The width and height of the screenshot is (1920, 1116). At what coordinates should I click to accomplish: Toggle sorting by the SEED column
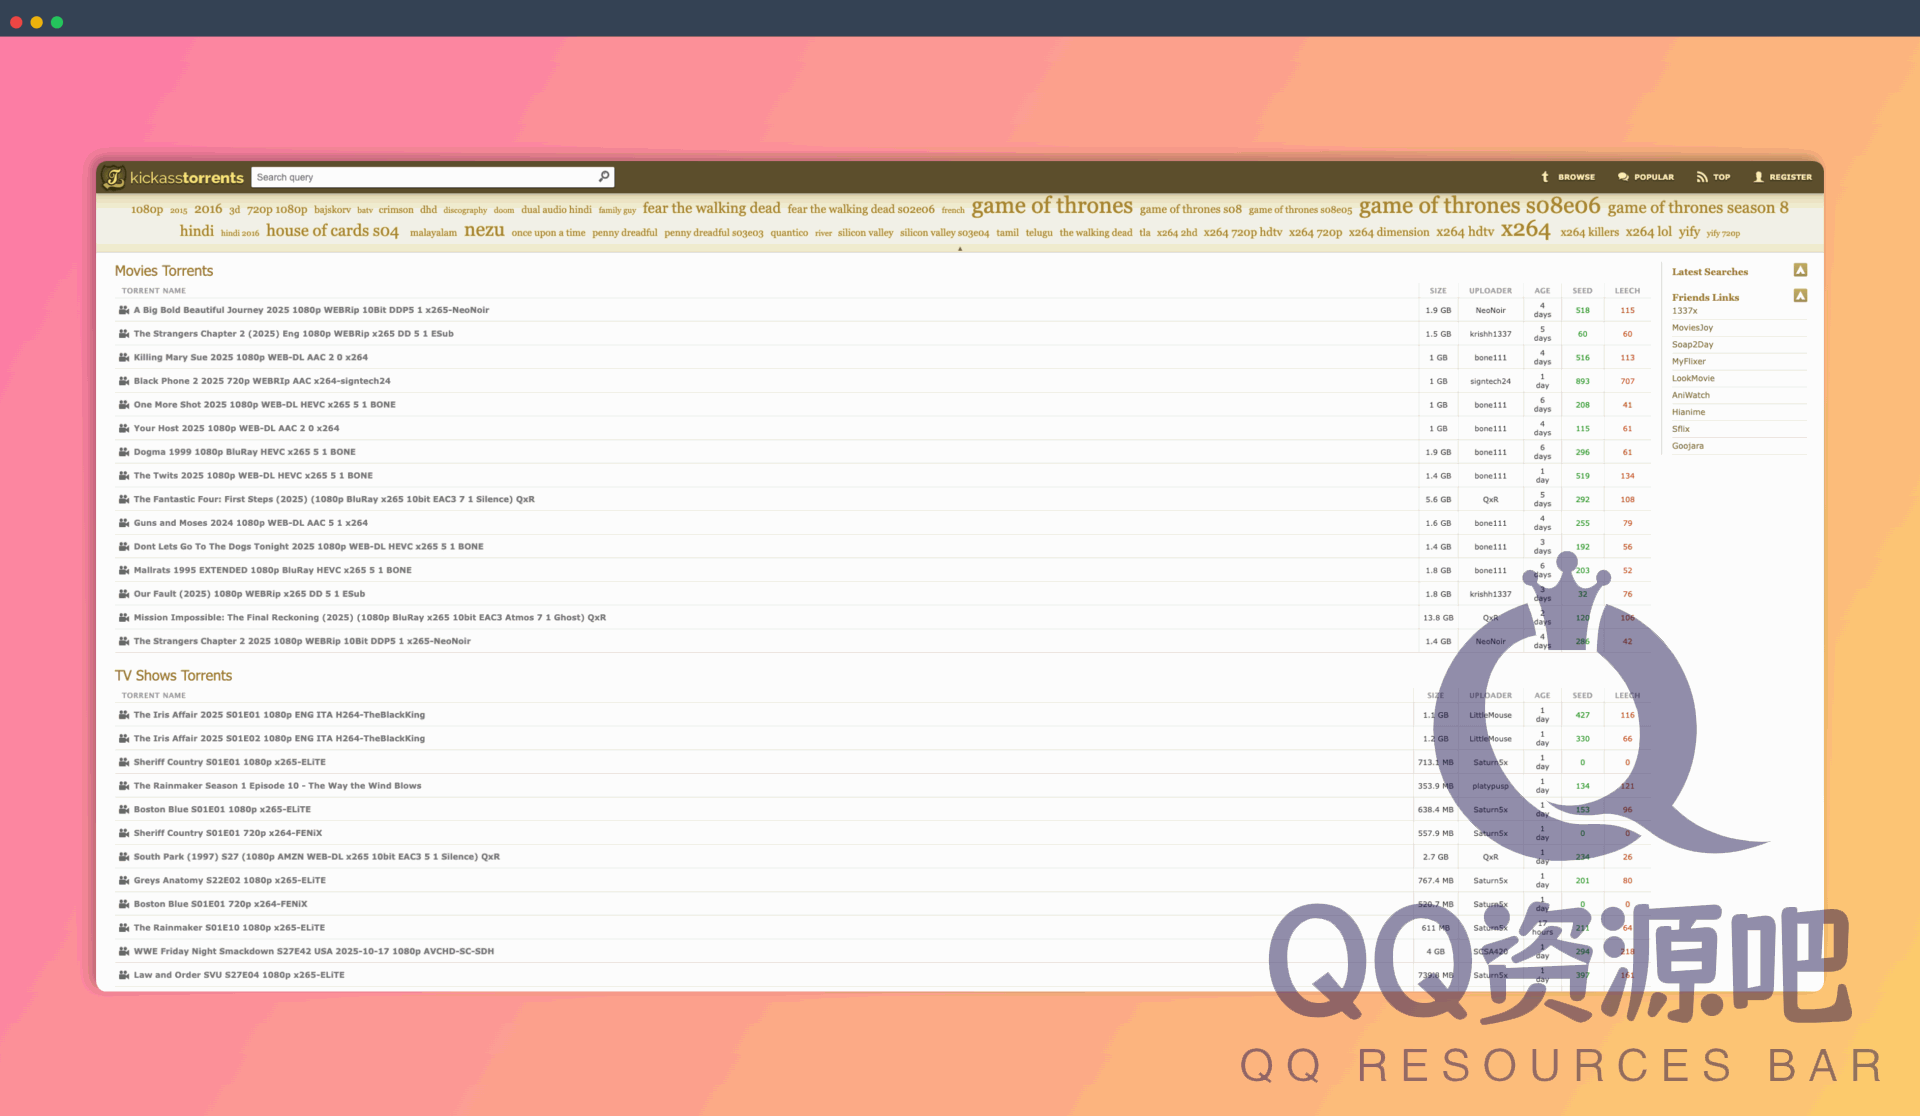pyautogui.click(x=1582, y=290)
